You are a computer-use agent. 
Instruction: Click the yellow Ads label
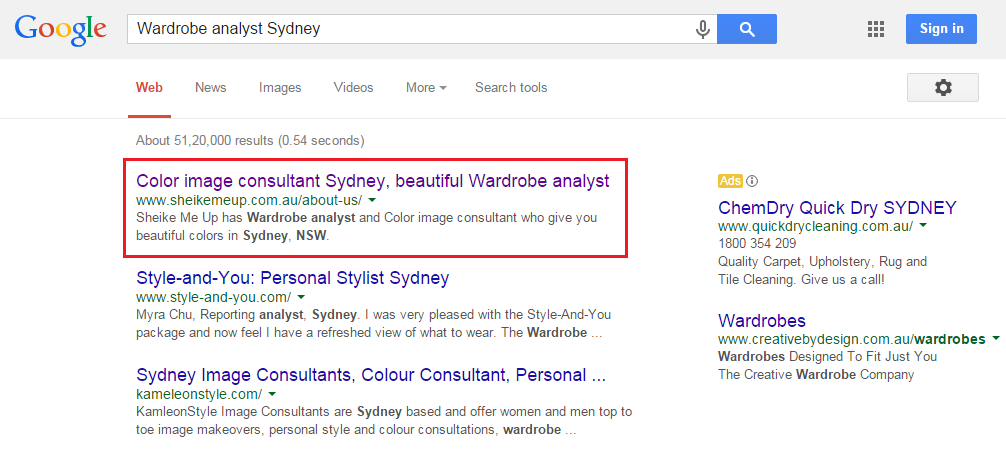[730, 181]
